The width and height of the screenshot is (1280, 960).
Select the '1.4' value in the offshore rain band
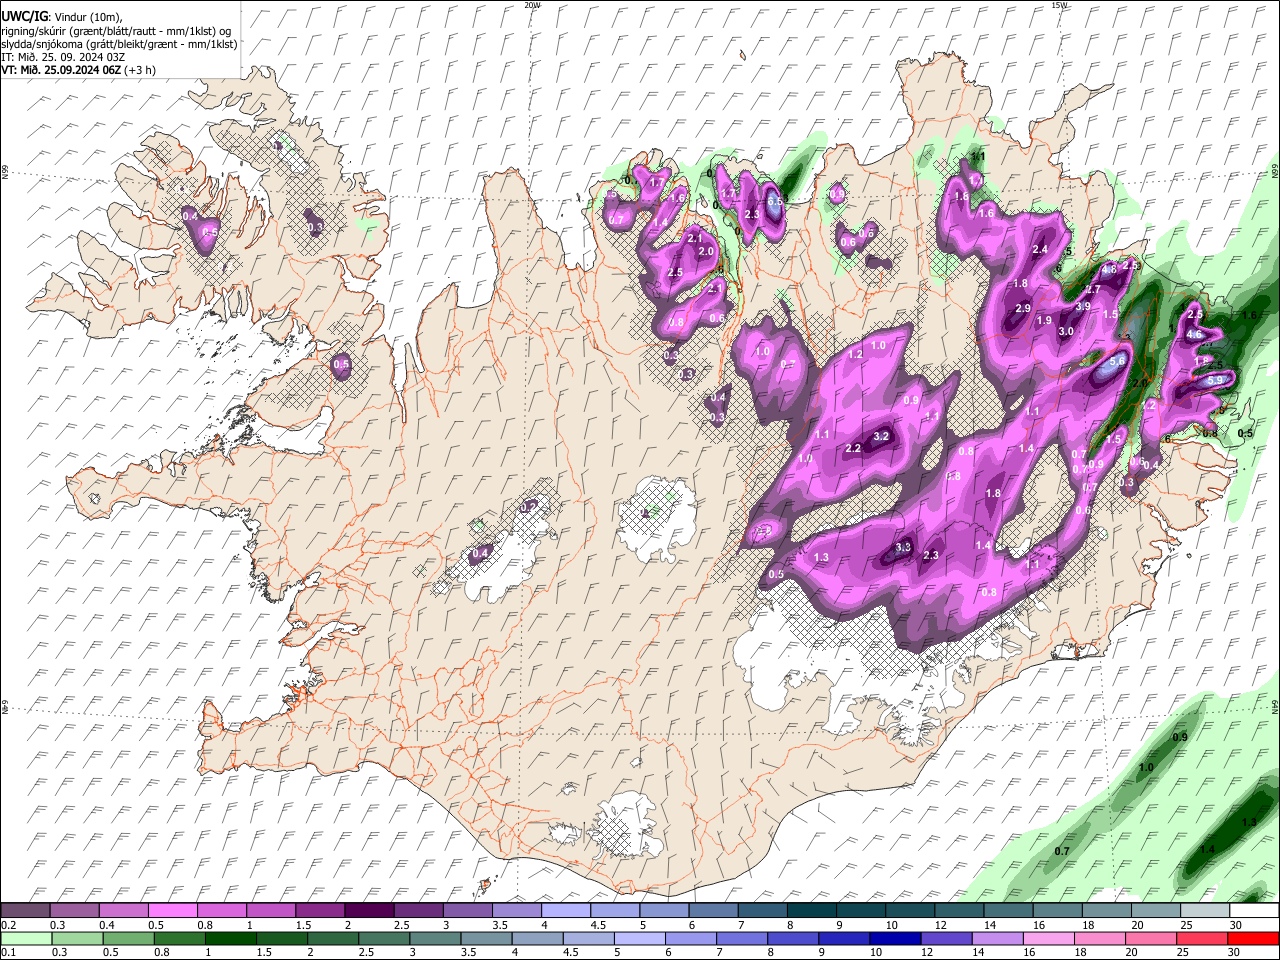(1208, 849)
